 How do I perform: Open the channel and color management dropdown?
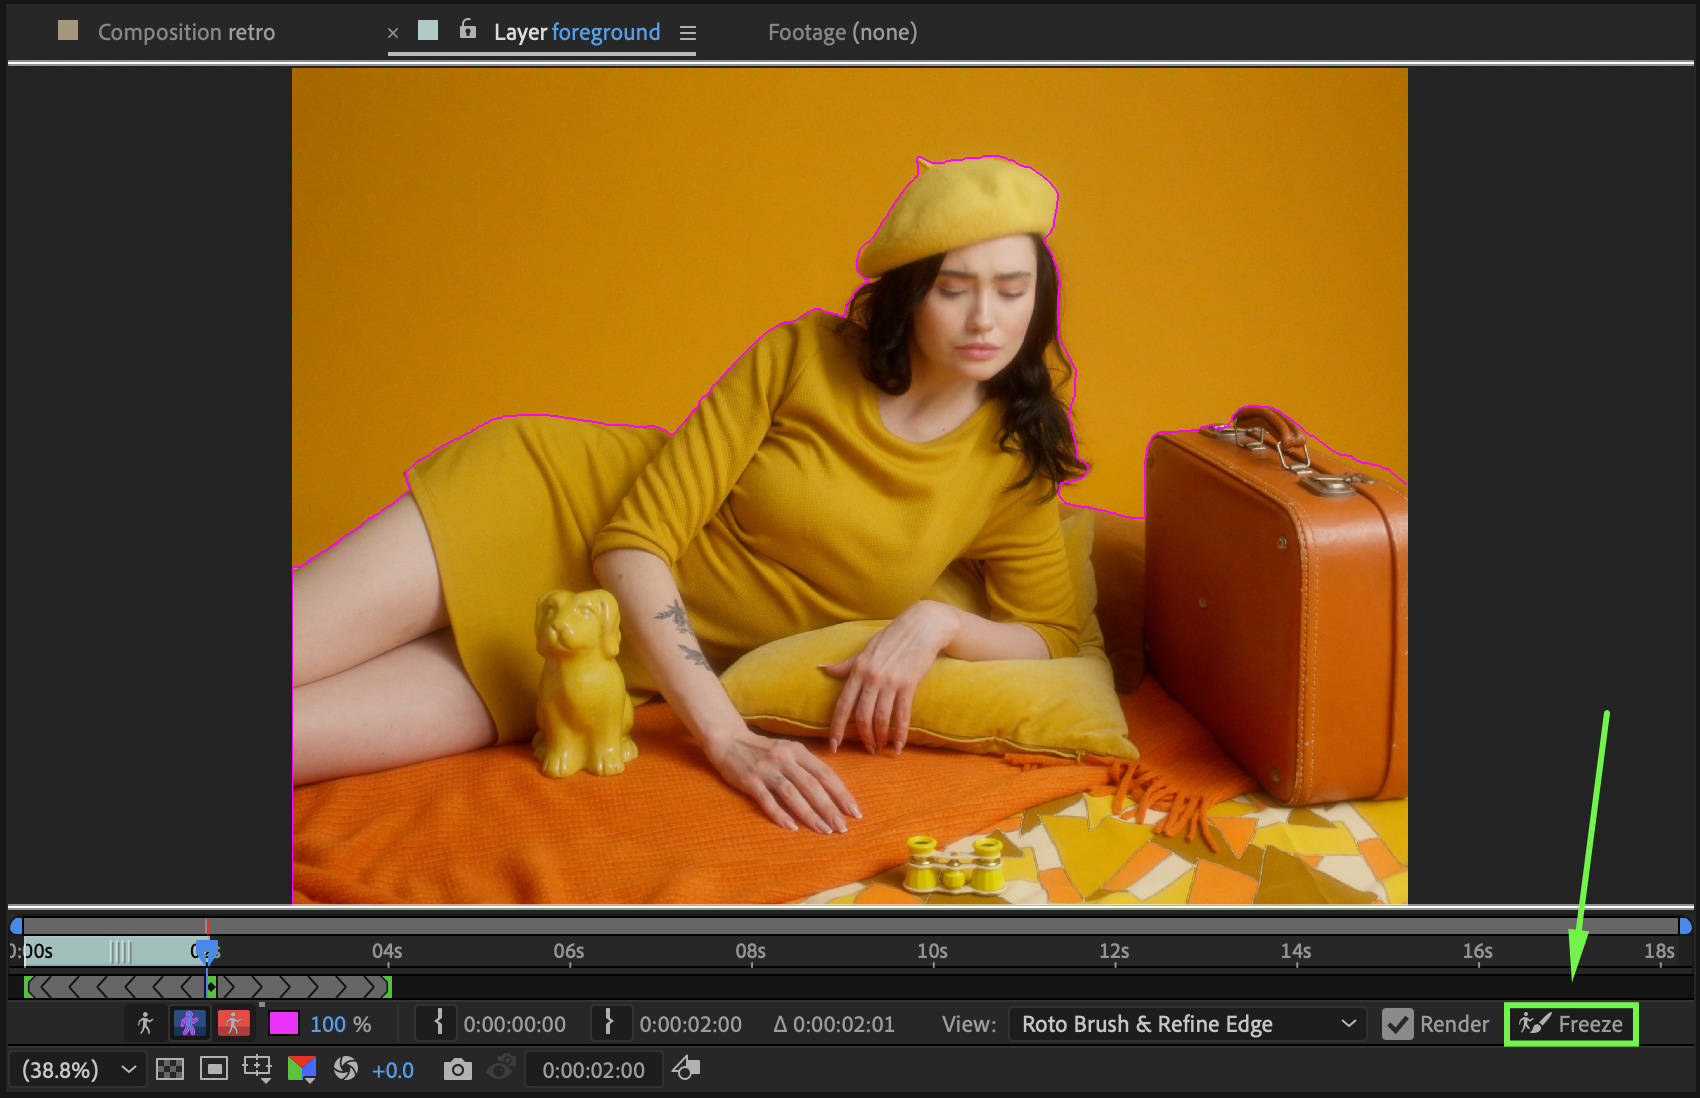[x=302, y=1070]
